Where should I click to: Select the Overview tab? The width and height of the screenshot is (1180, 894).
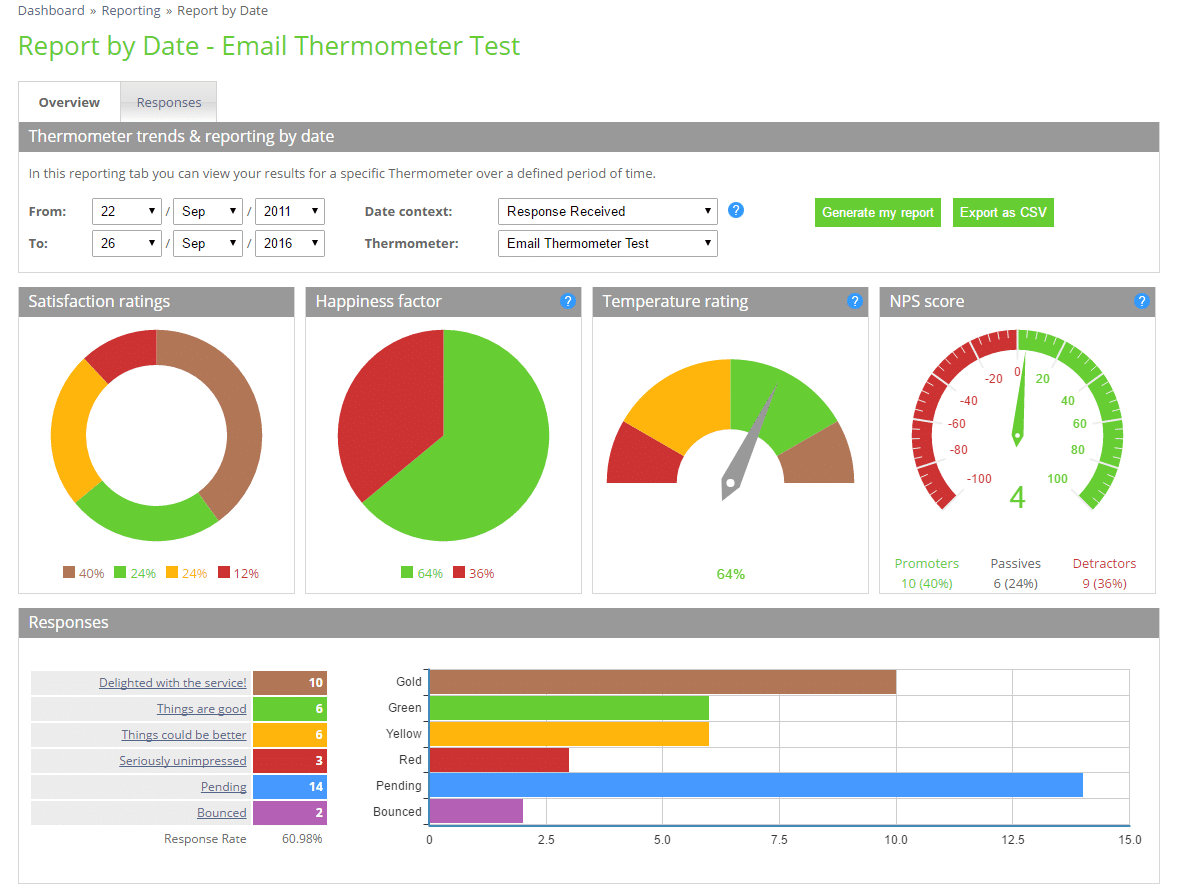click(x=68, y=101)
